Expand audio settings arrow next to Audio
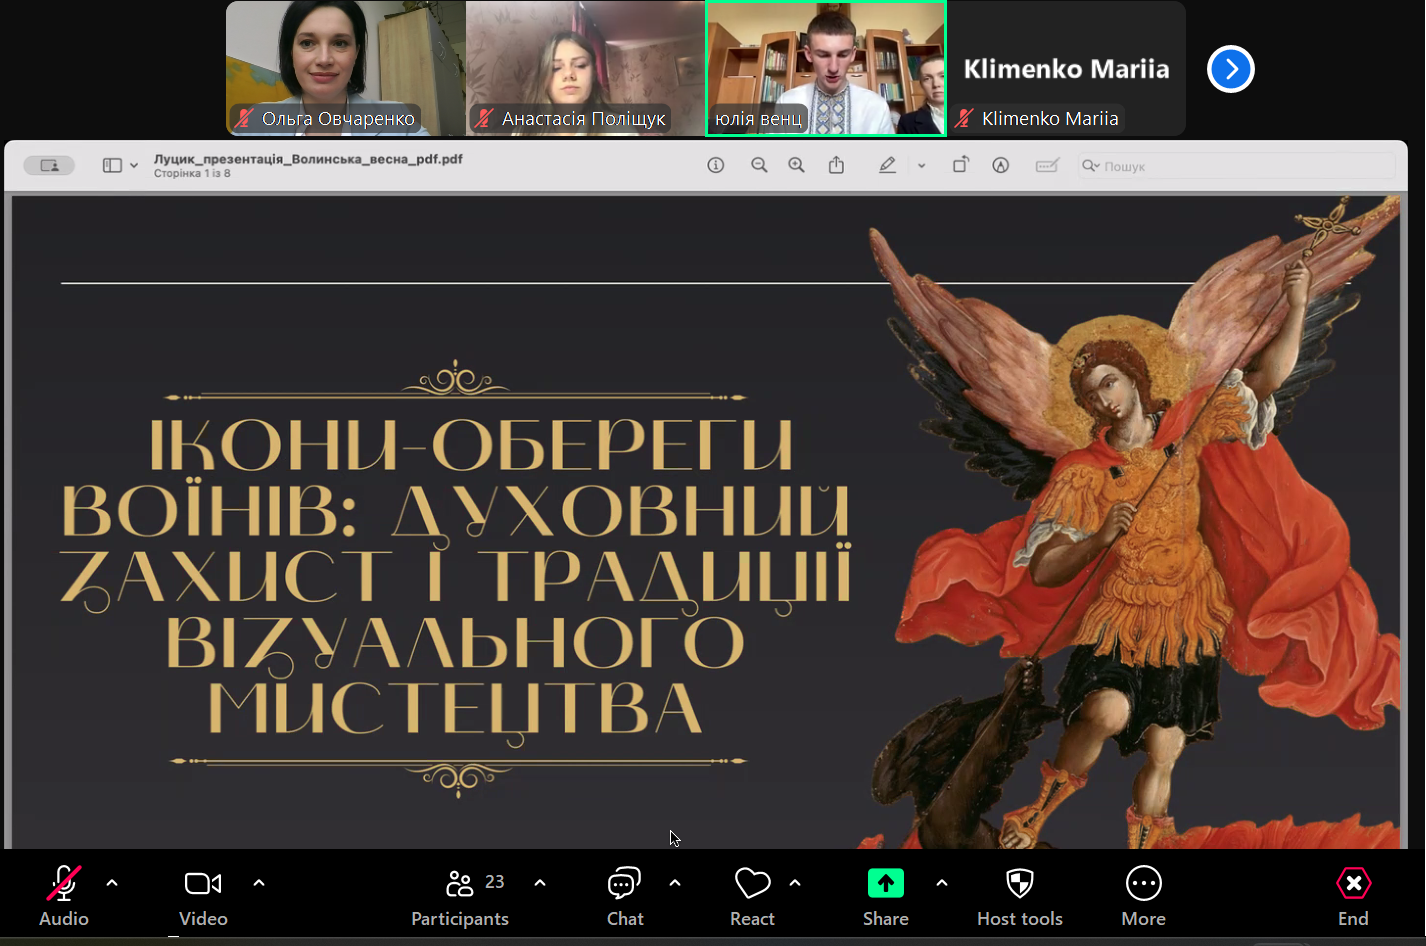Screen dimensions: 1426x946 tap(112, 883)
